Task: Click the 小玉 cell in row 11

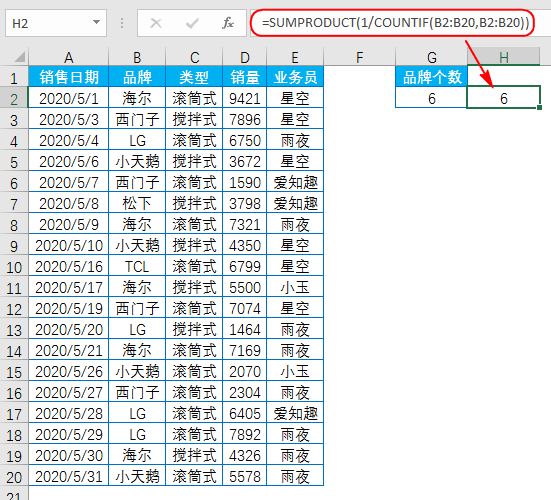Action: 295,287
